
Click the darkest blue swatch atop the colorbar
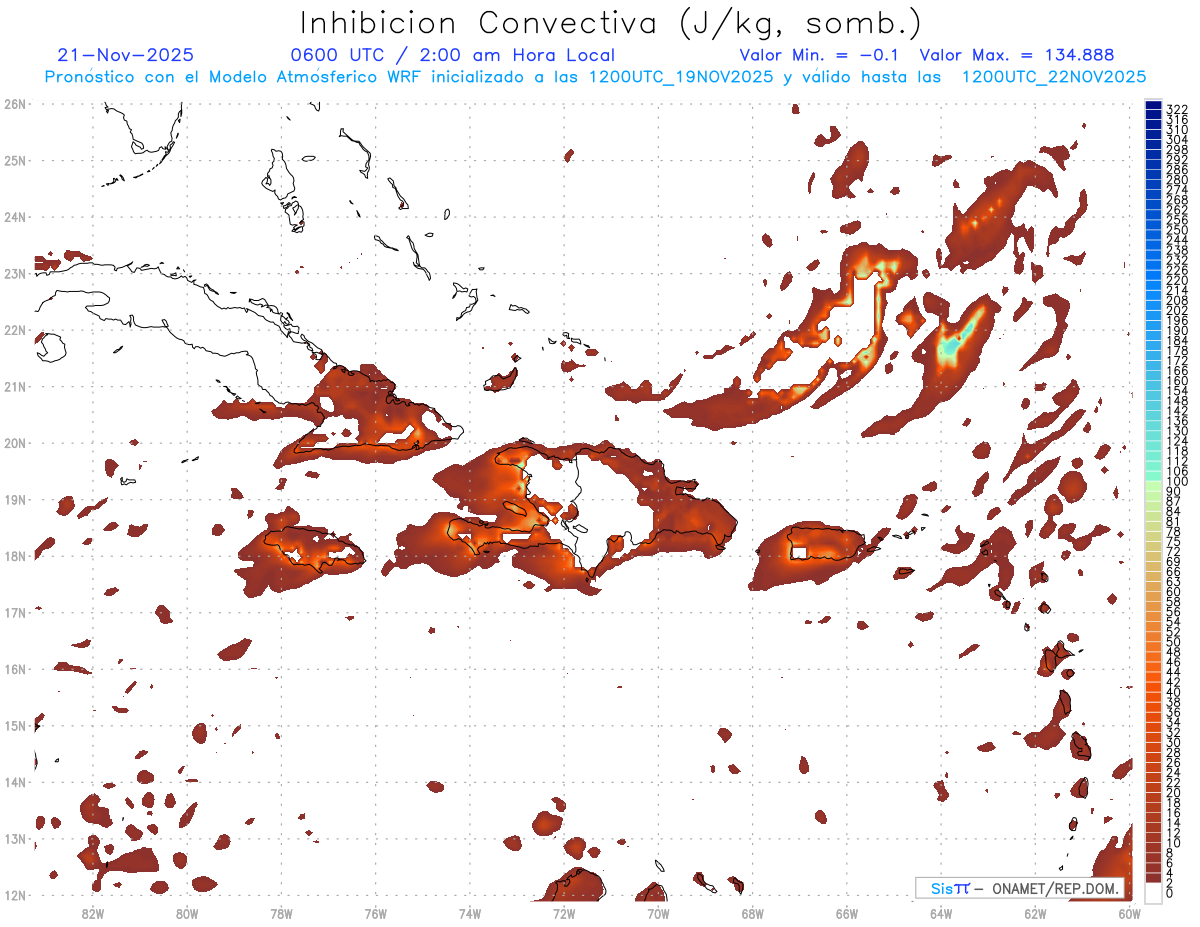(x=1154, y=106)
